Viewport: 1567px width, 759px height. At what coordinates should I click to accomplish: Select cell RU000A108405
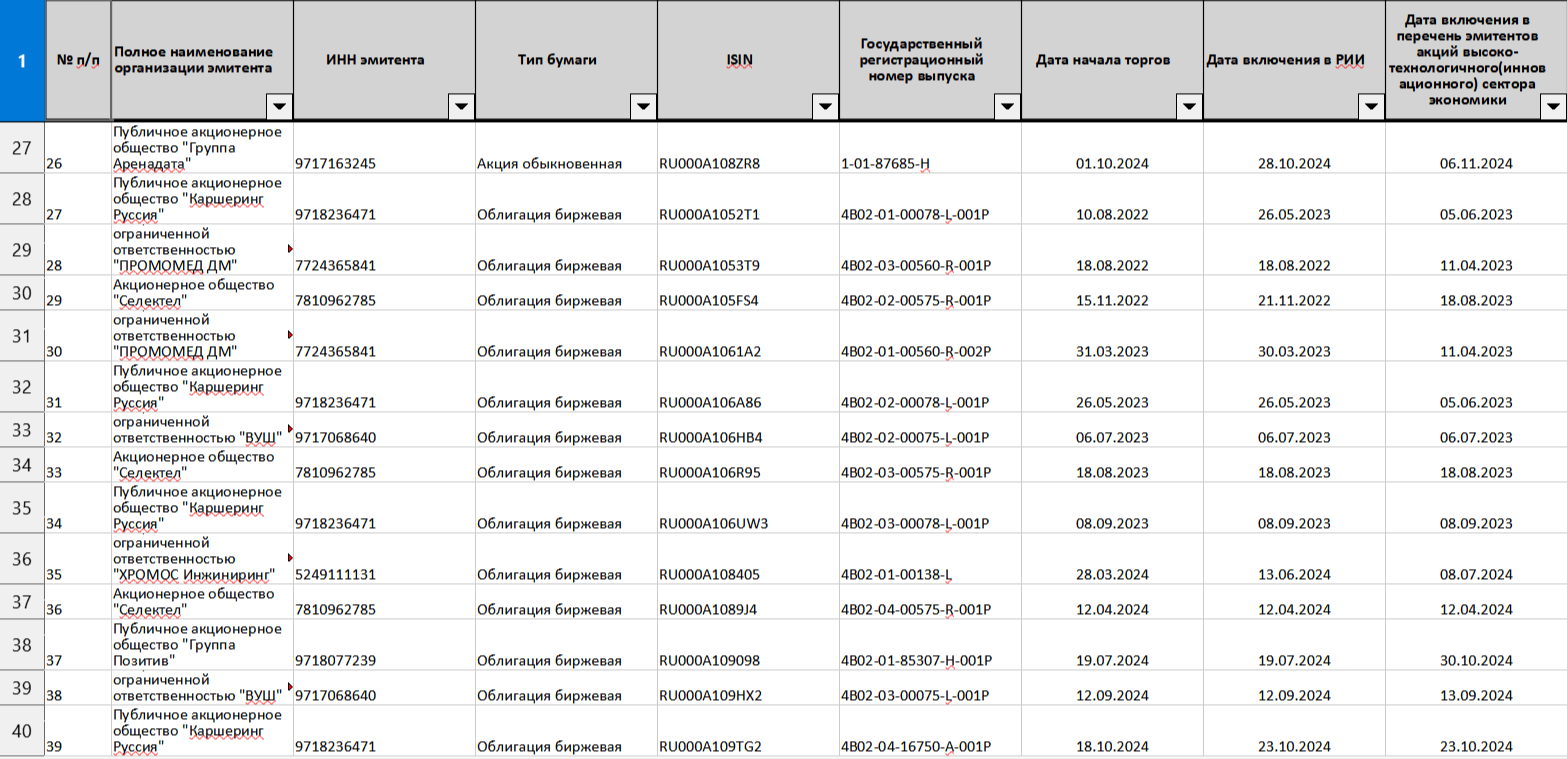coord(748,559)
